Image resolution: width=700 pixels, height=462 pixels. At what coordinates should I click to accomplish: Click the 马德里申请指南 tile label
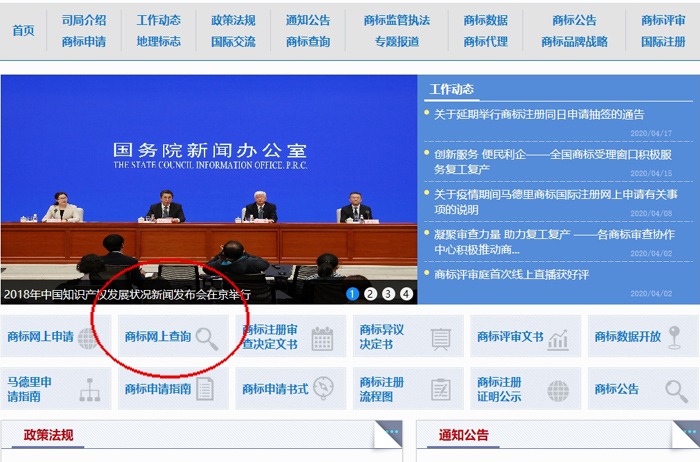(29, 389)
